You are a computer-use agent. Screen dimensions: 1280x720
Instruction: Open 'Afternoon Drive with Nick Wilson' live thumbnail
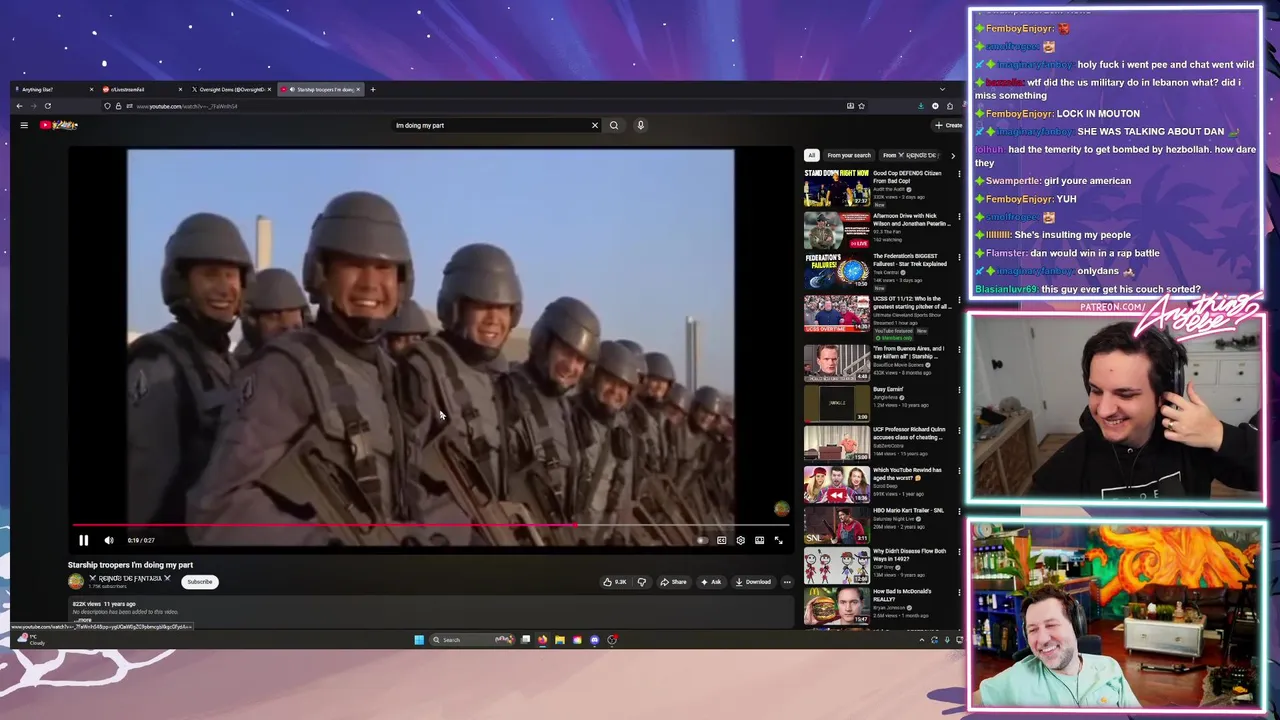[x=837, y=230]
